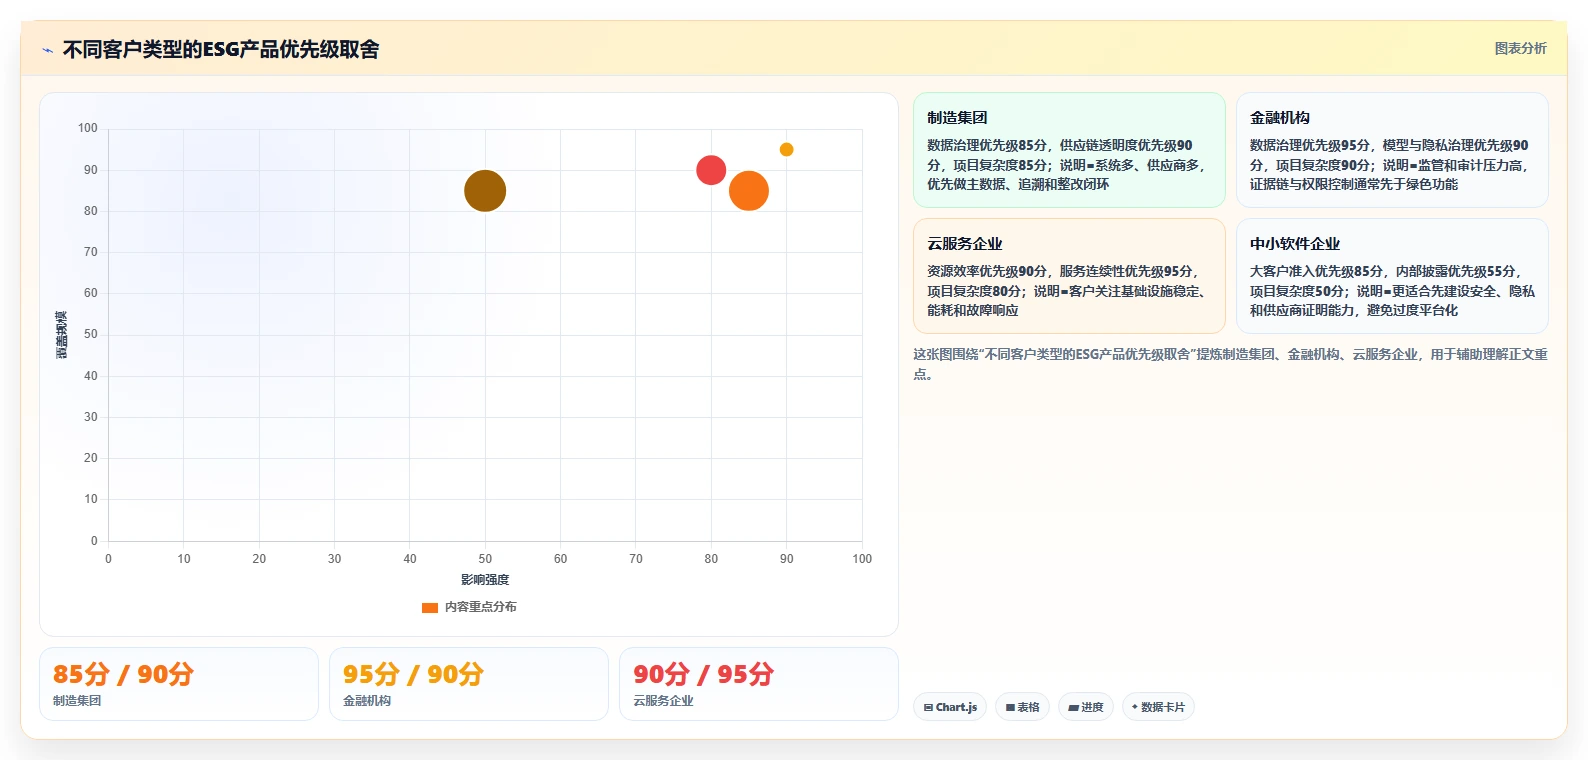
Task: Click the icon in the Chart.js tag
Action: pos(928,707)
